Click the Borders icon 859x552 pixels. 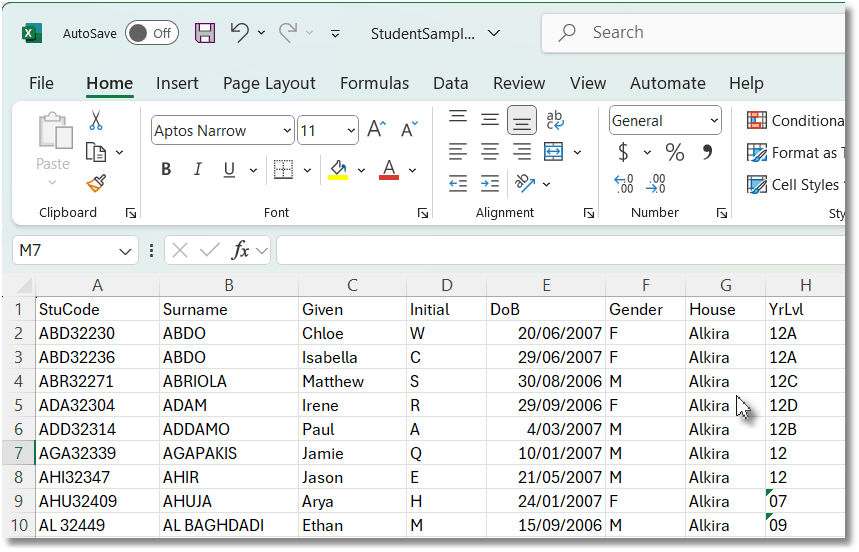click(x=283, y=170)
